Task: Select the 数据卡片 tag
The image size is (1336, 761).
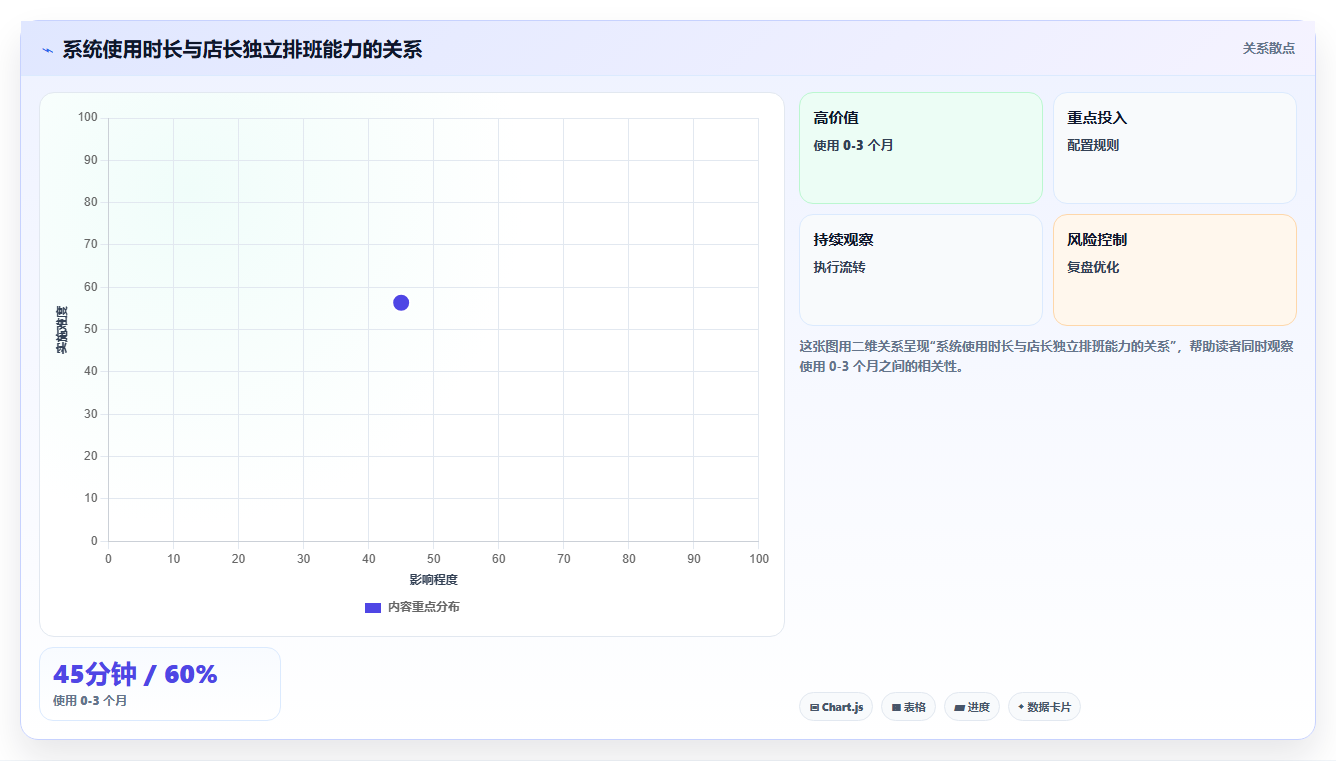Action: pyautogui.click(x=1044, y=707)
